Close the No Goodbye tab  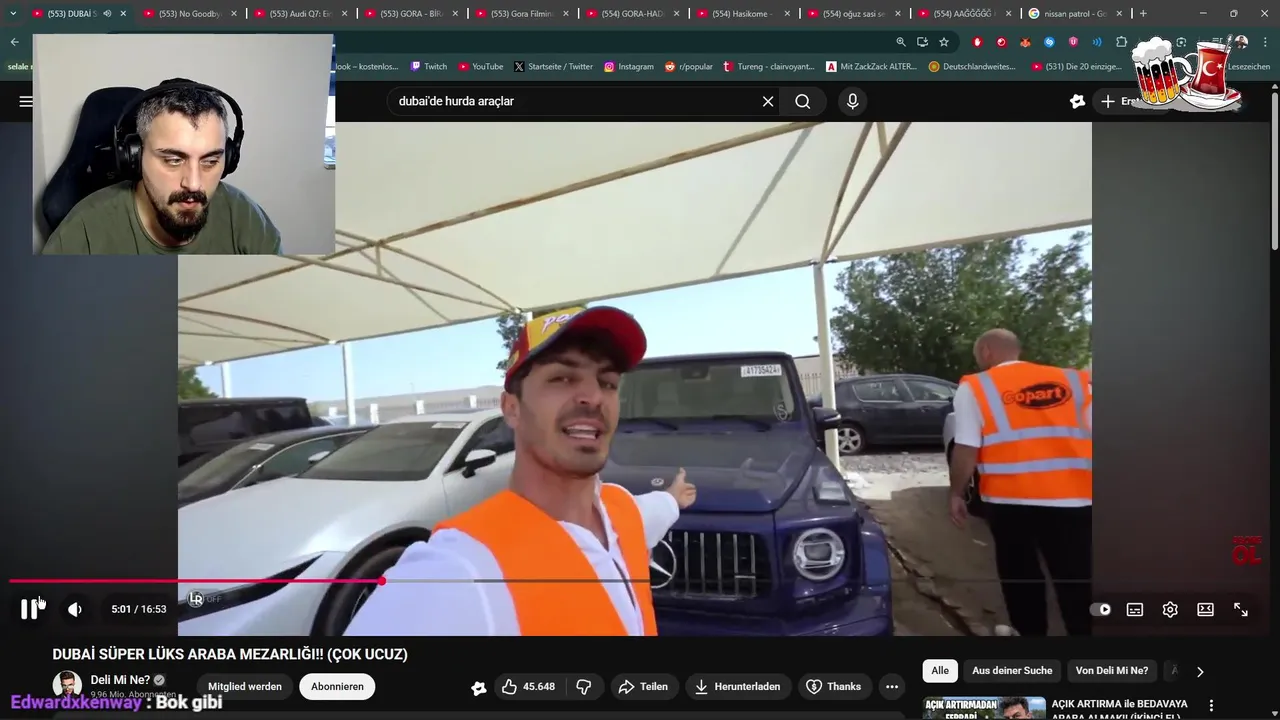click(x=233, y=13)
